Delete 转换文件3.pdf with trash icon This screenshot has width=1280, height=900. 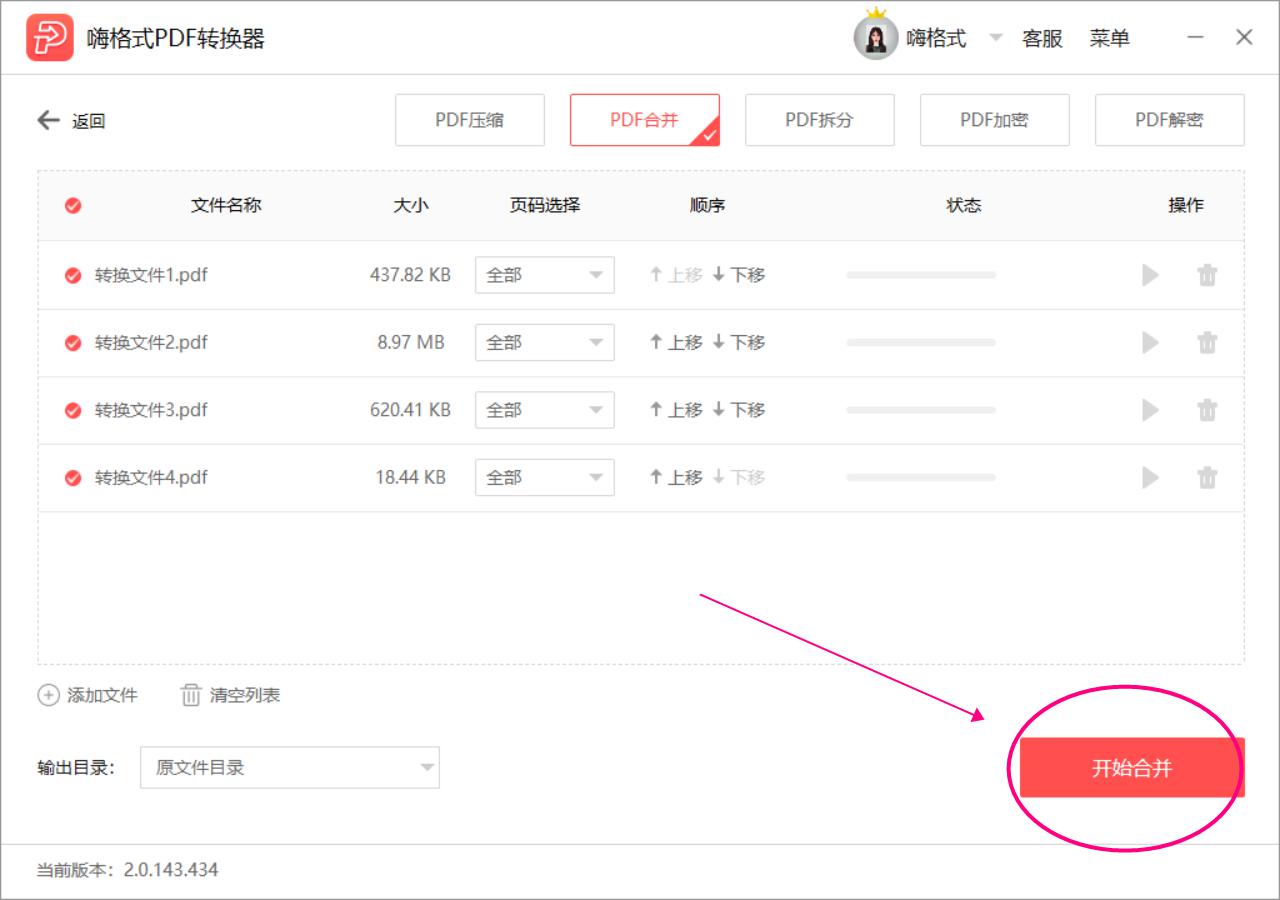[x=1207, y=410]
